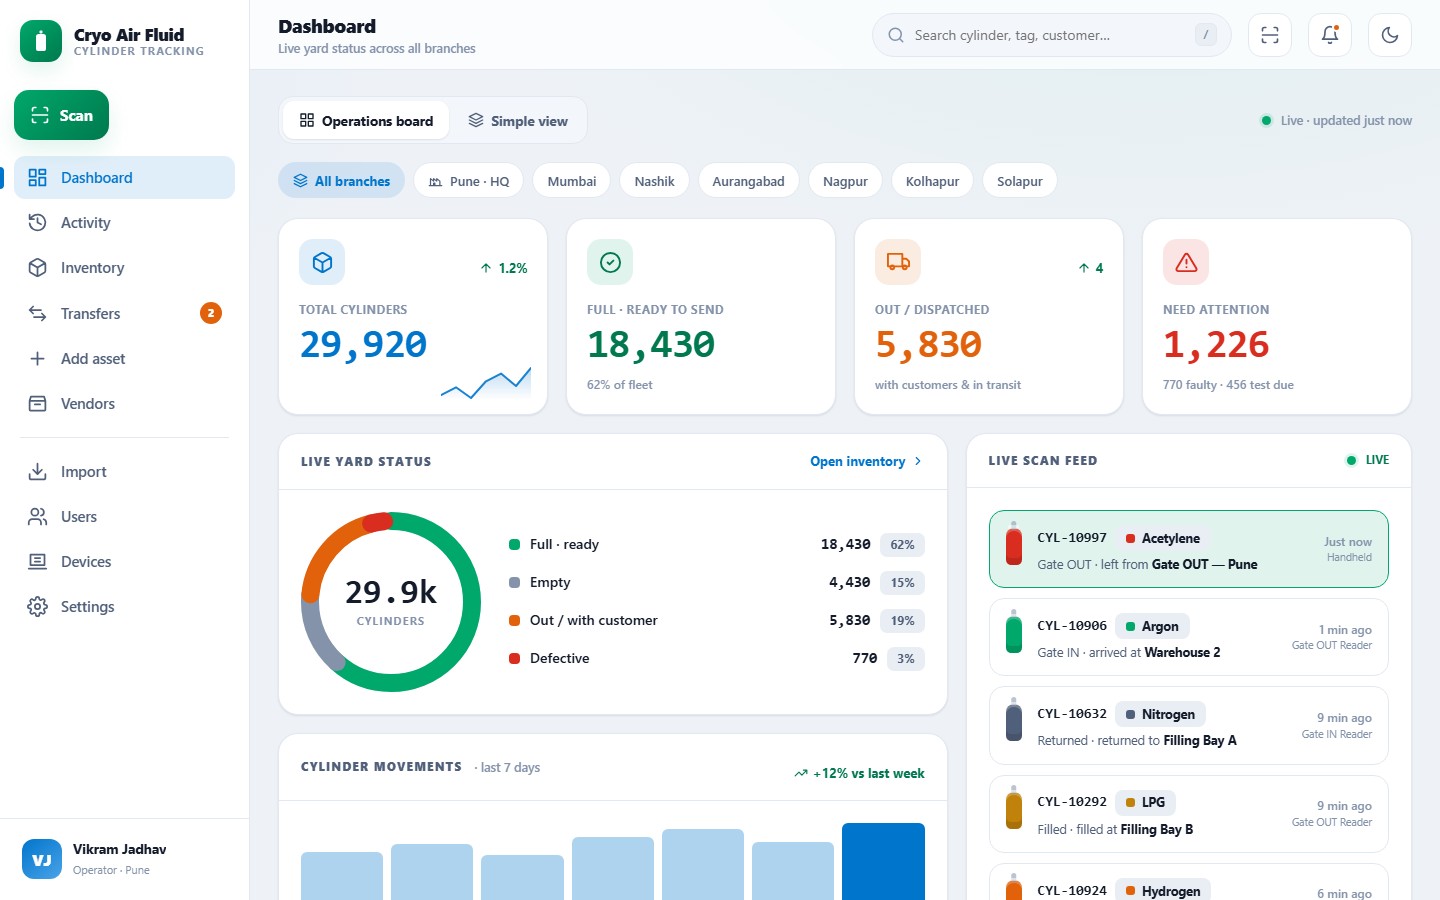Filter by Pune · HQ branch
Screen dimensions: 1440x900
coord(469,181)
